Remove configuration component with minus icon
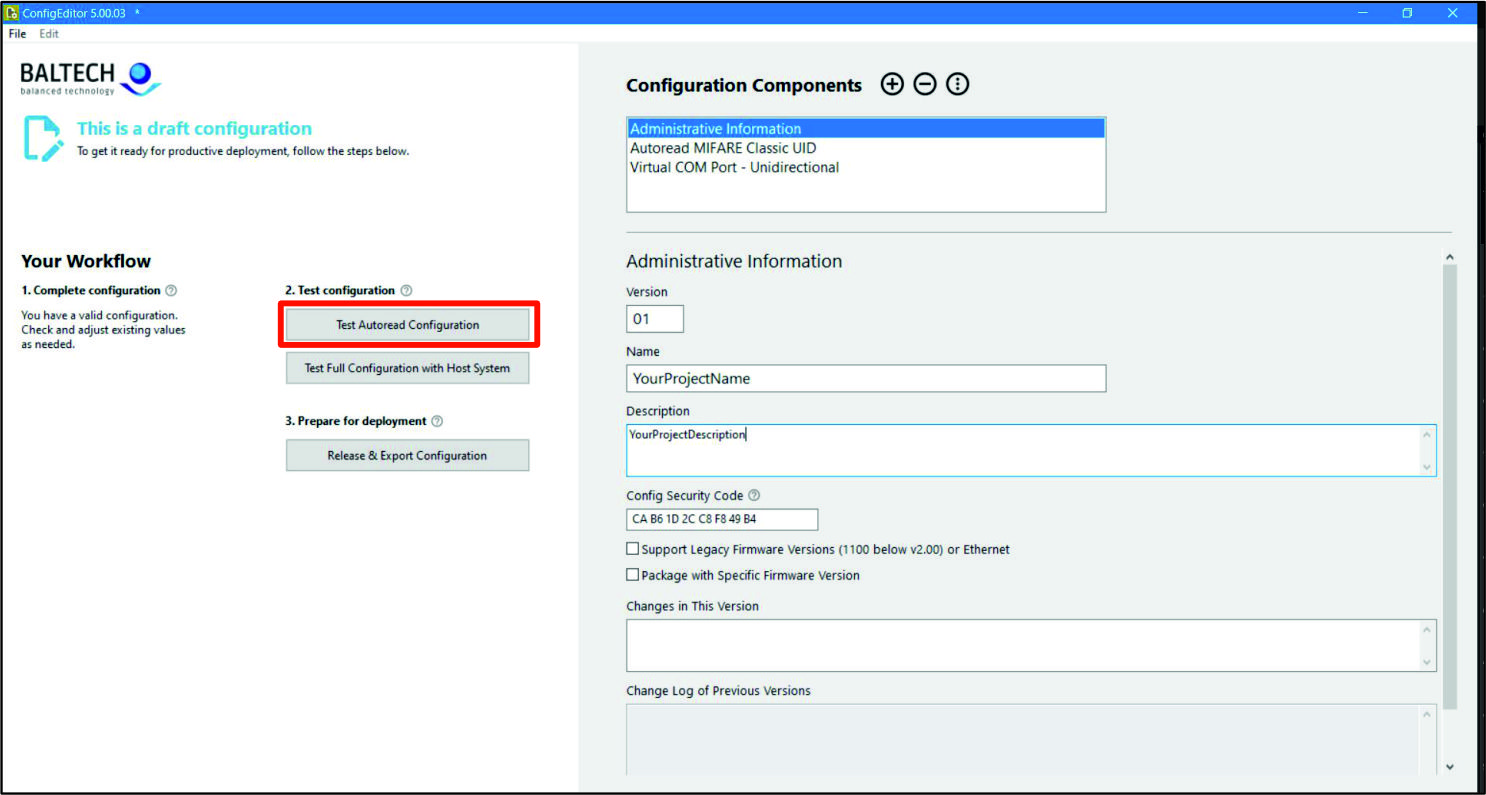Viewport: 1486px width, 795px height. click(925, 85)
